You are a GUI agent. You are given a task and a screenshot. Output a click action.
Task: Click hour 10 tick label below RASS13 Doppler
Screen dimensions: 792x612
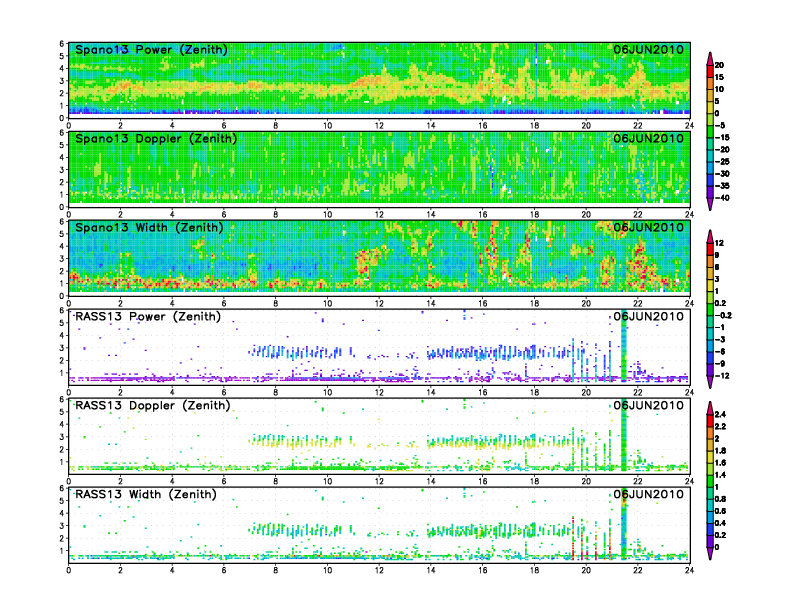click(327, 481)
